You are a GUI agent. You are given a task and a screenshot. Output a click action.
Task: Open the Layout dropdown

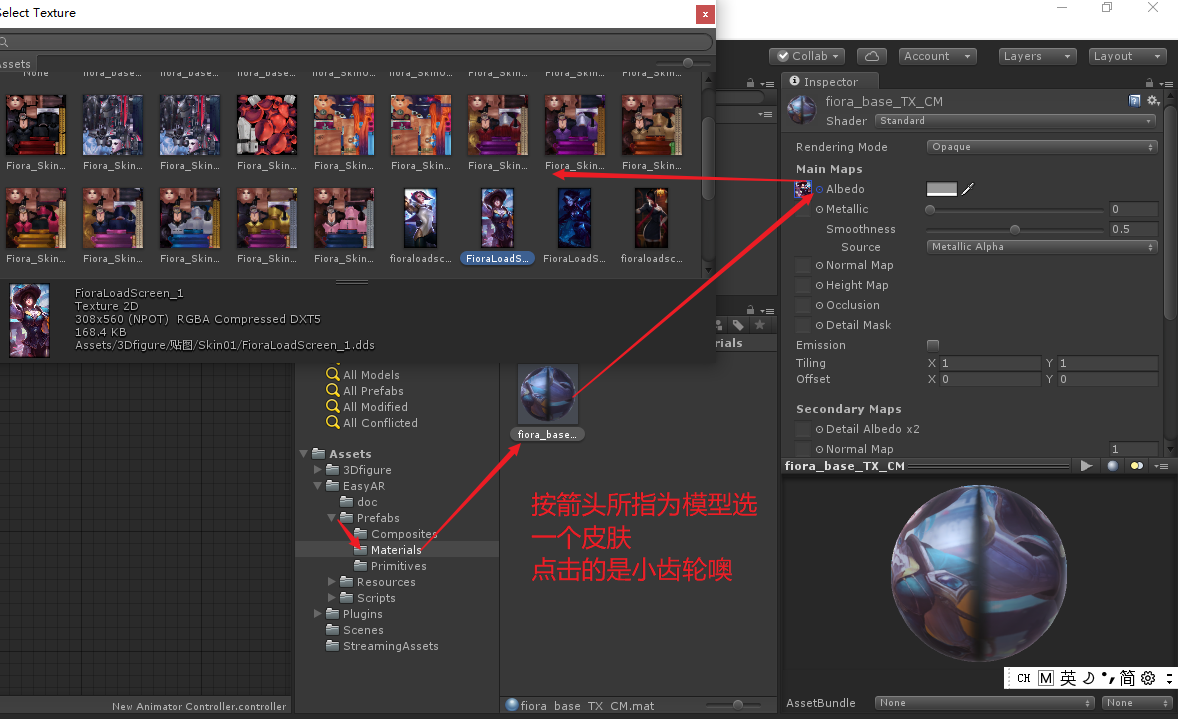pyautogui.click(x=1127, y=56)
